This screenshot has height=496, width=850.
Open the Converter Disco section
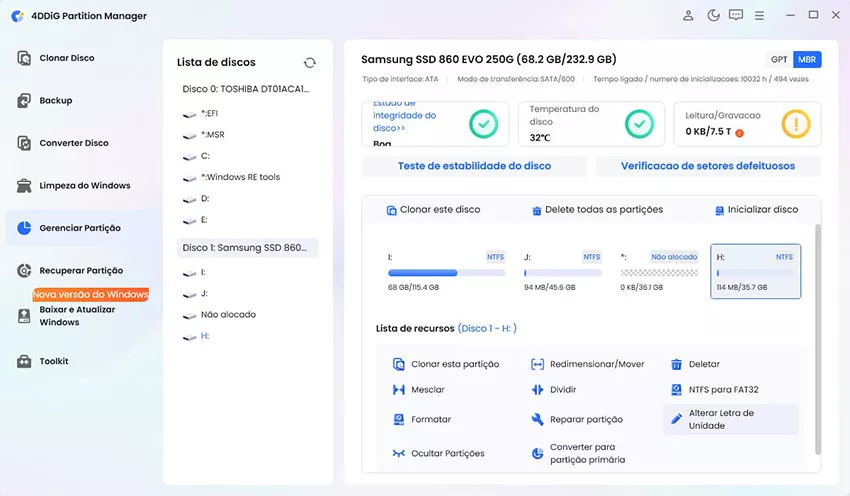(x=62, y=143)
